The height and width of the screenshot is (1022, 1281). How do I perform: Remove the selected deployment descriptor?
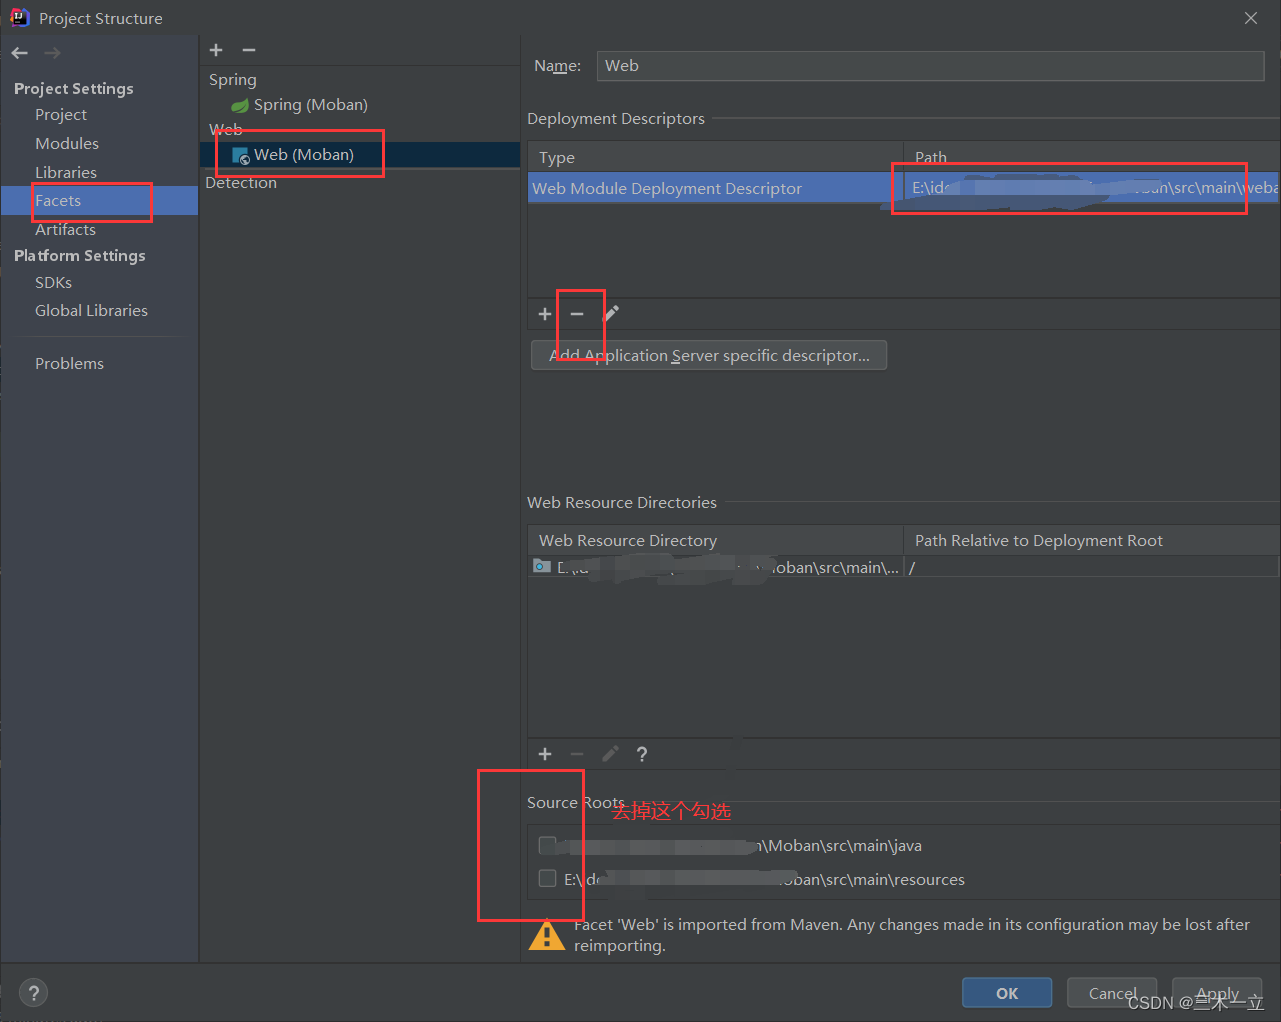(577, 314)
